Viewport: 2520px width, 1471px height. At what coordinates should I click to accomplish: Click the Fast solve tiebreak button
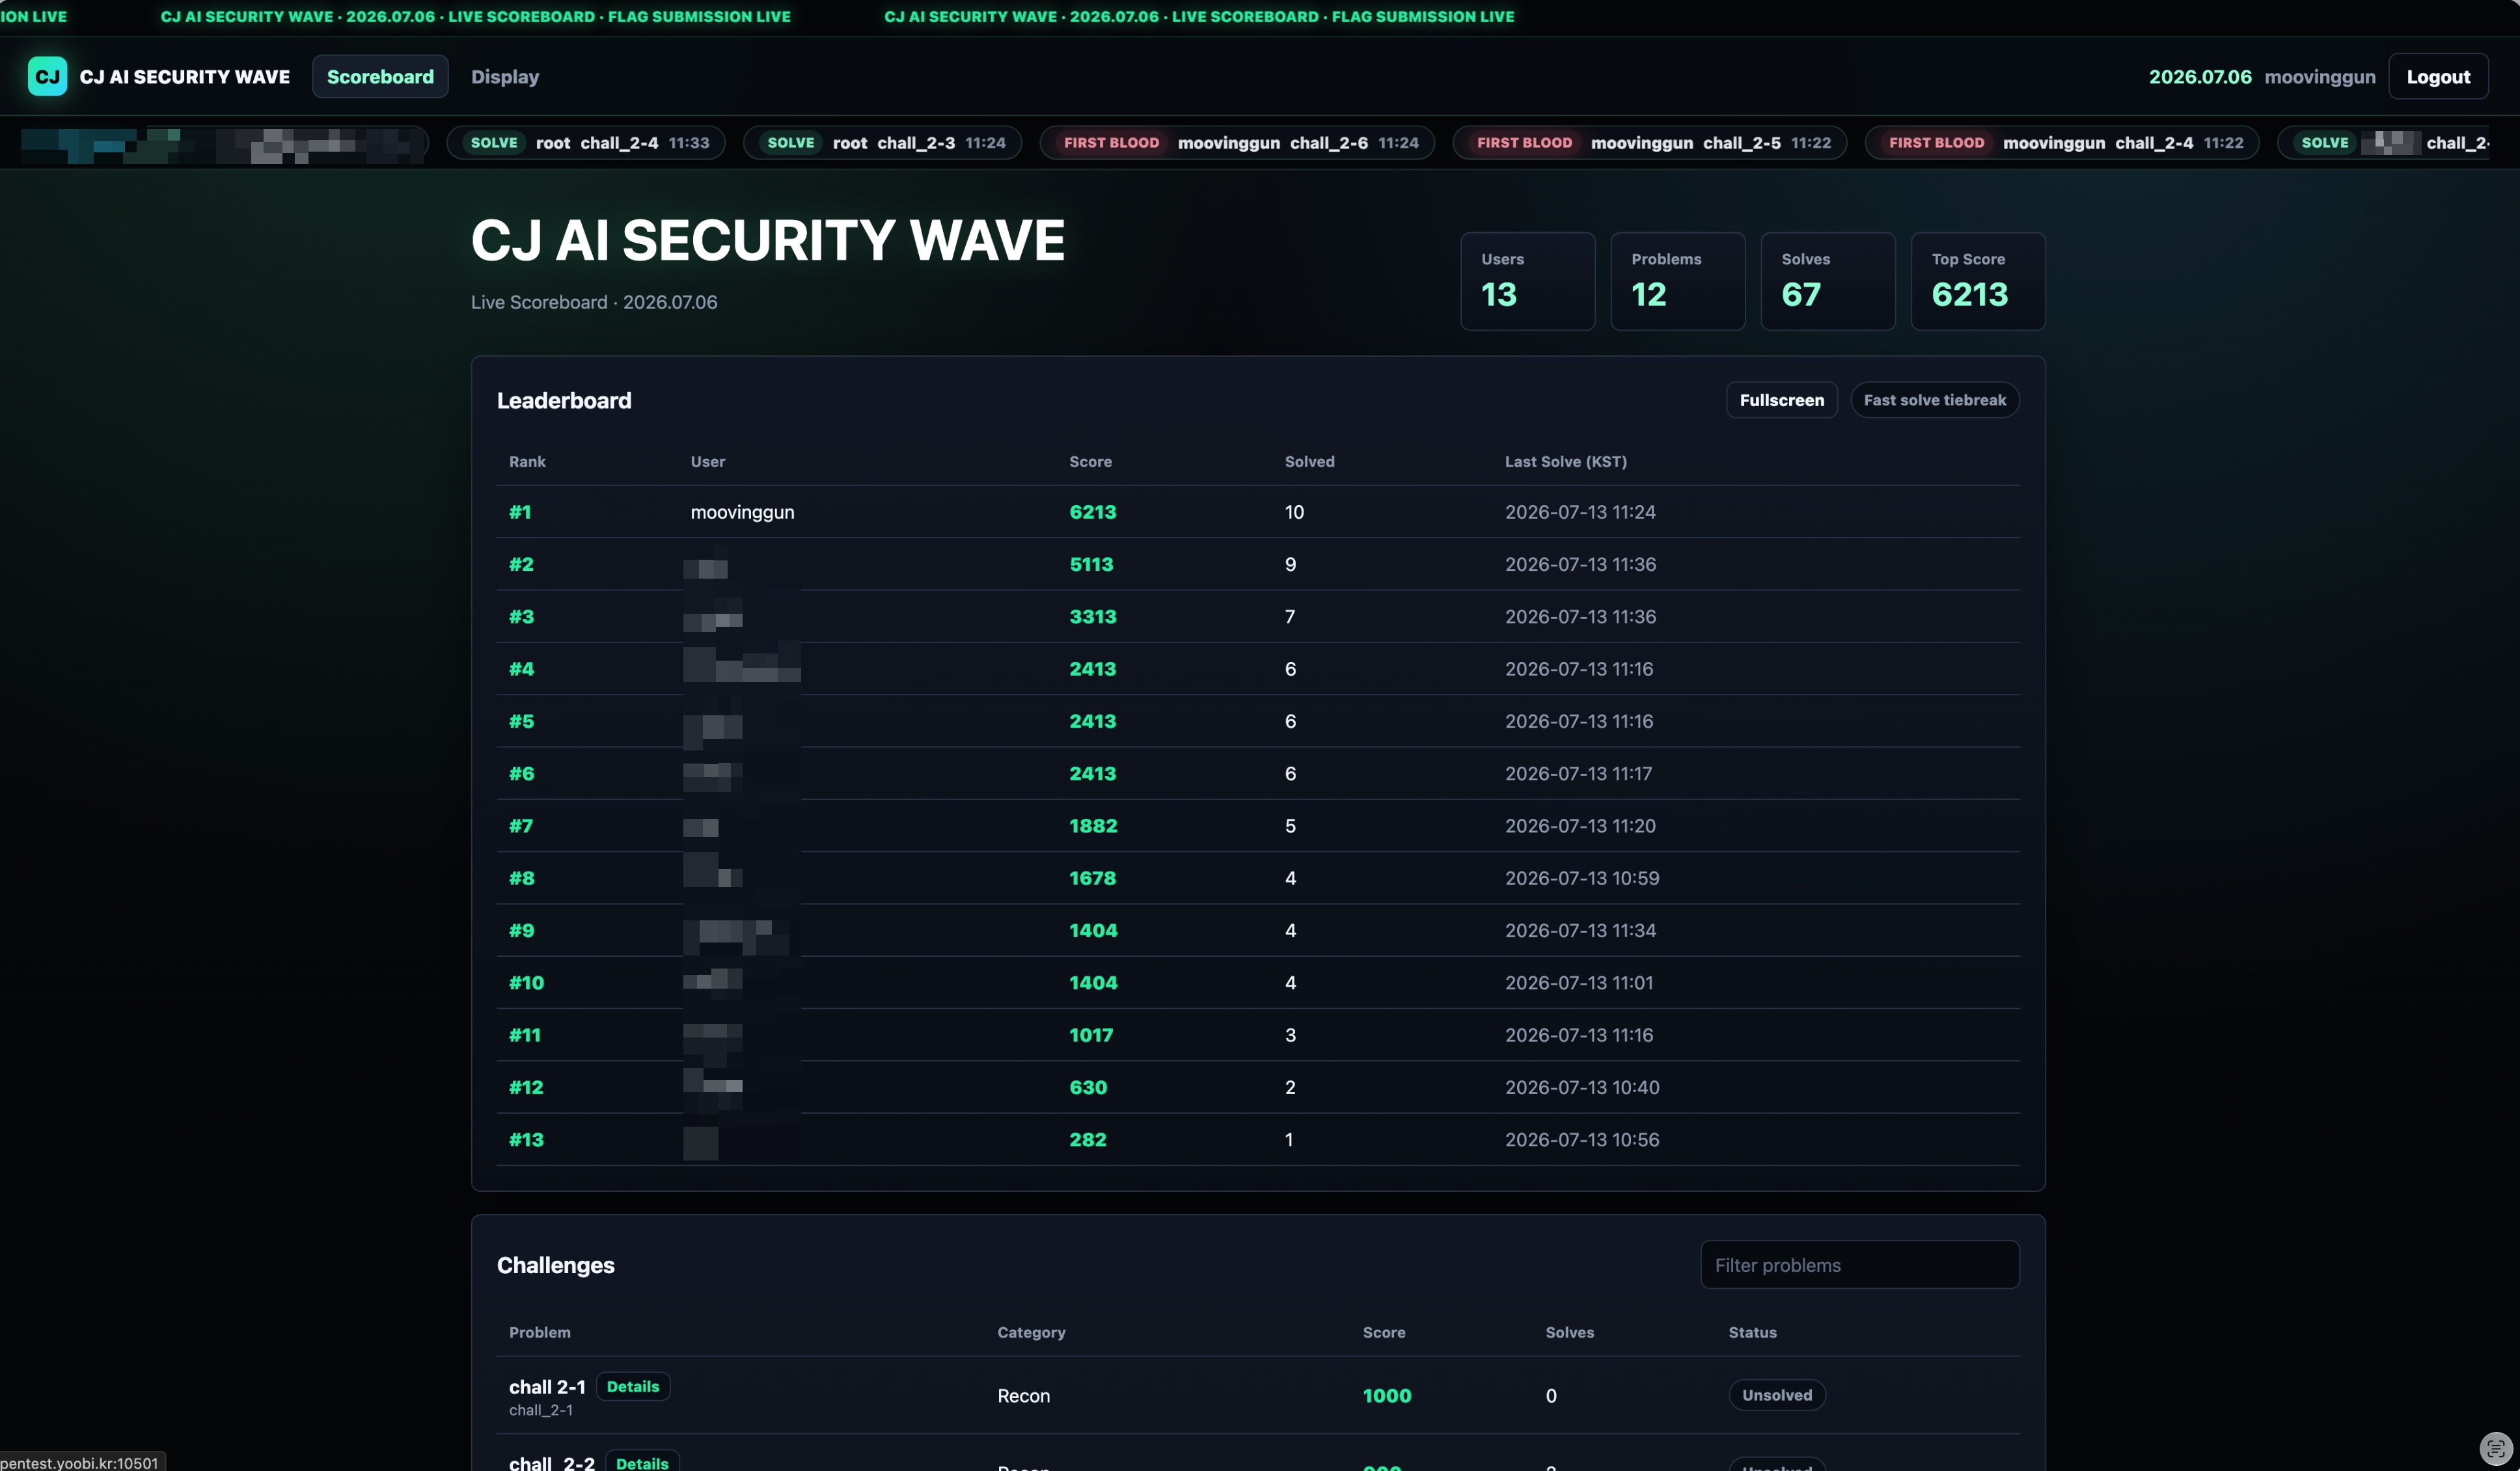point(1935,400)
